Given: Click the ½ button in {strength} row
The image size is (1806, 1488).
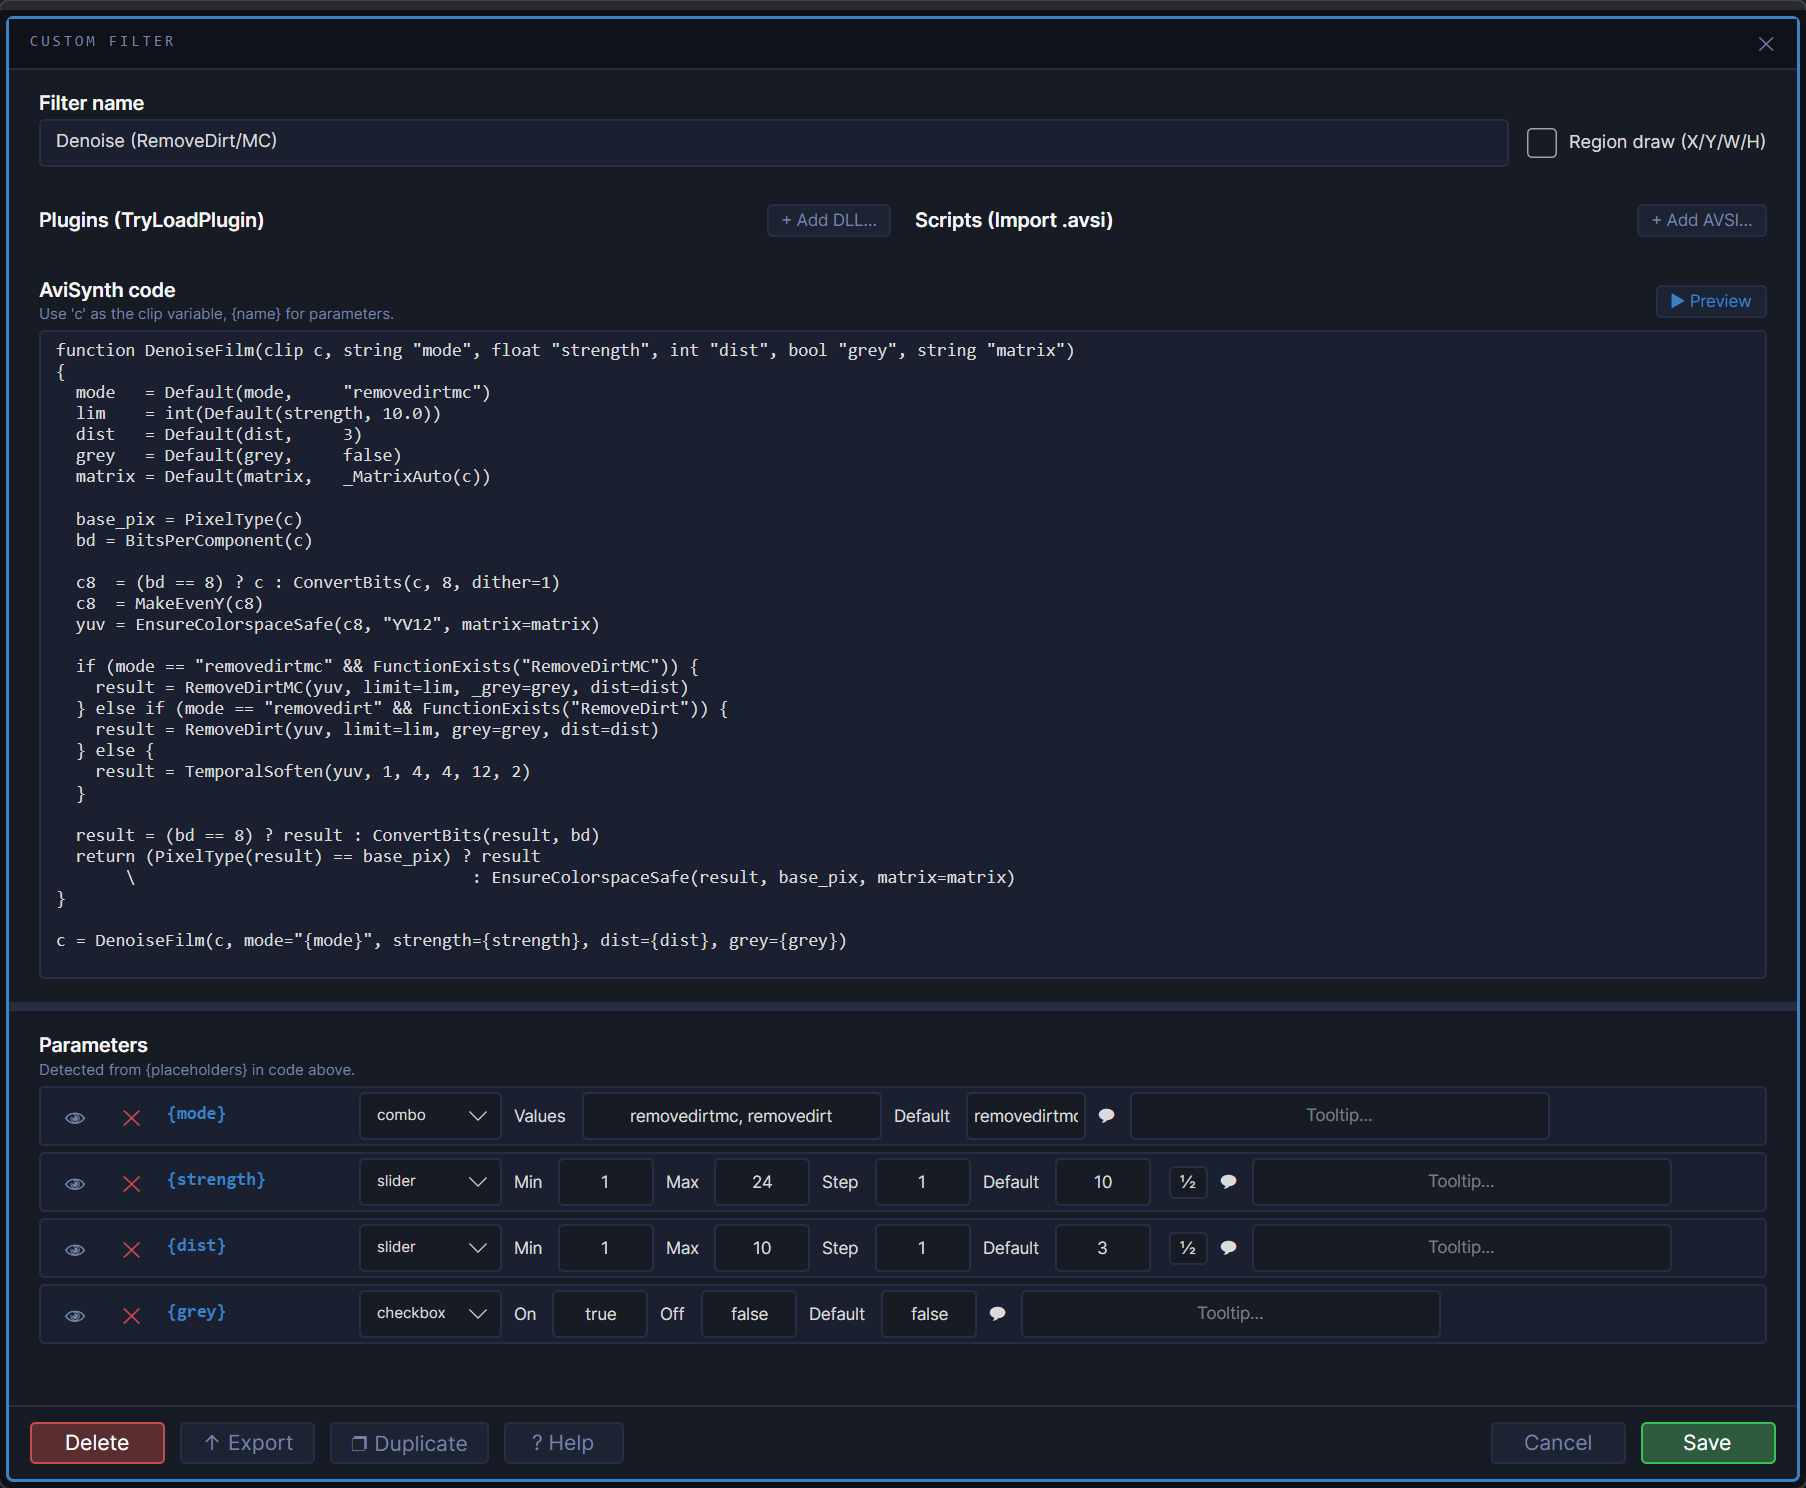Looking at the screenshot, I should tap(1187, 1182).
